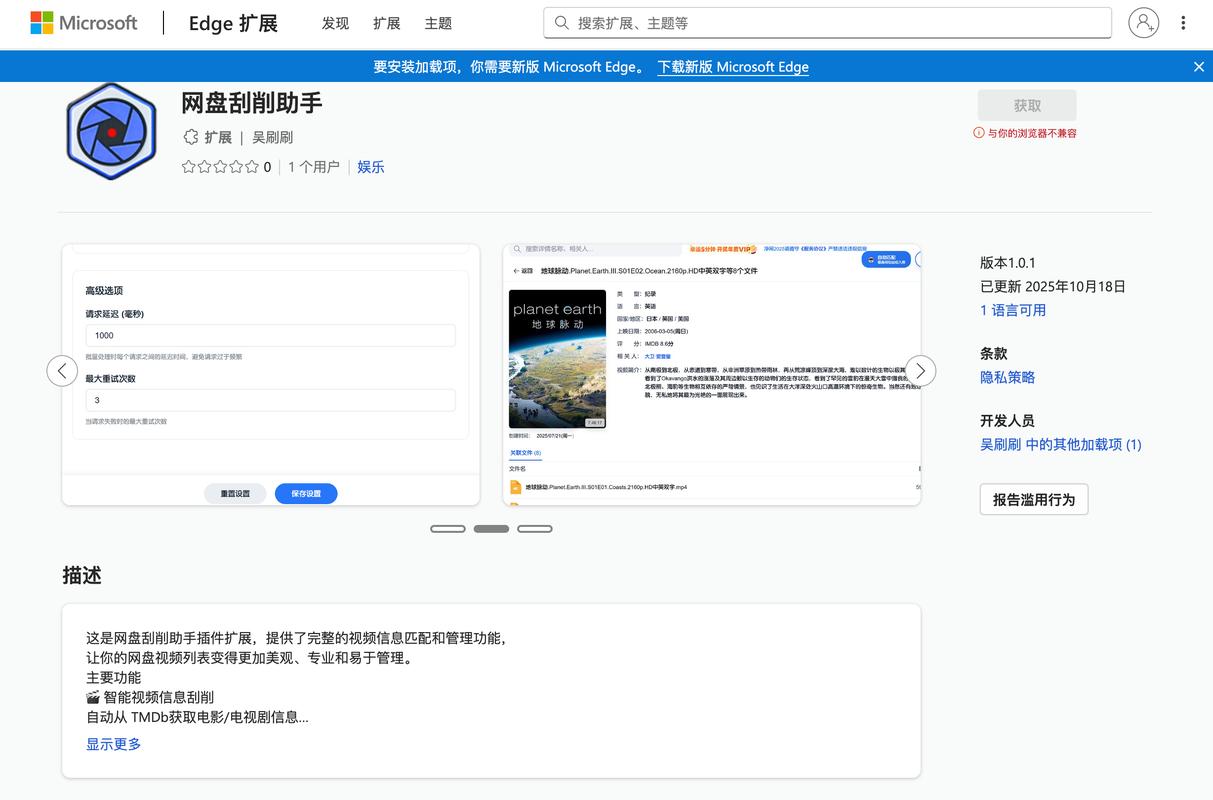The width and height of the screenshot is (1213, 800).
Task: Open the 发现 menu
Action: [x=335, y=23]
